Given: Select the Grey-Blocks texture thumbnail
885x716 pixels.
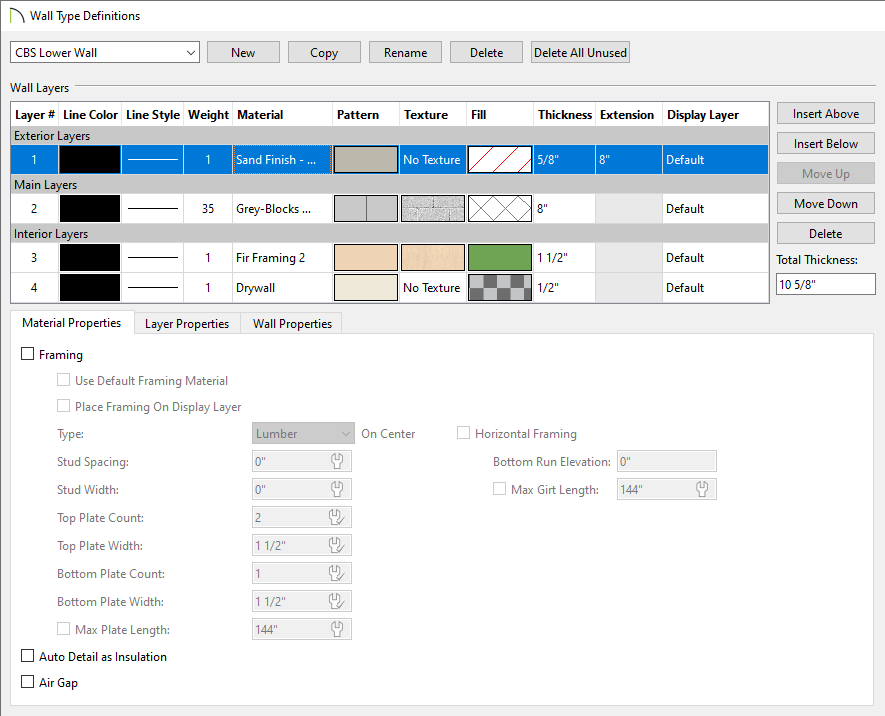Looking at the screenshot, I should pos(433,209).
